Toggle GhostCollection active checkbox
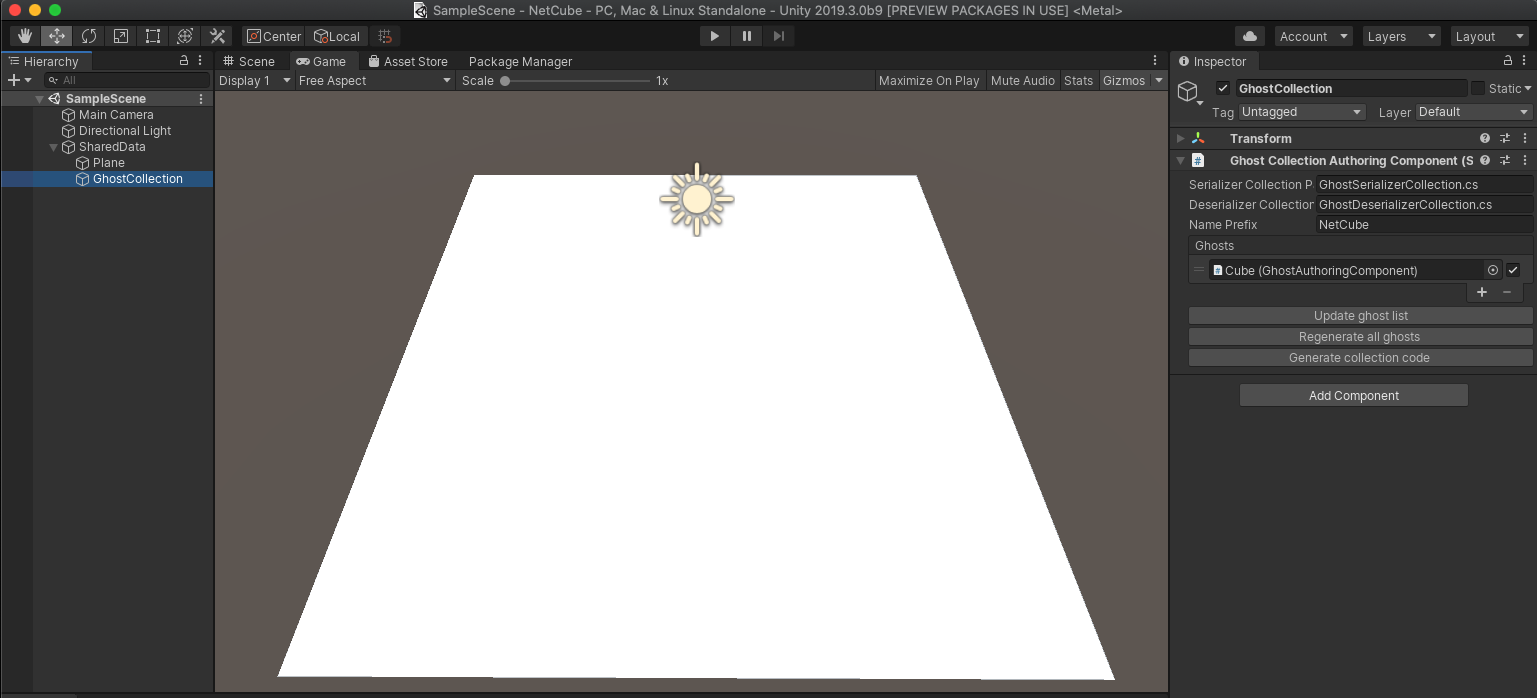1537x698 pixels. (1222, 88)
